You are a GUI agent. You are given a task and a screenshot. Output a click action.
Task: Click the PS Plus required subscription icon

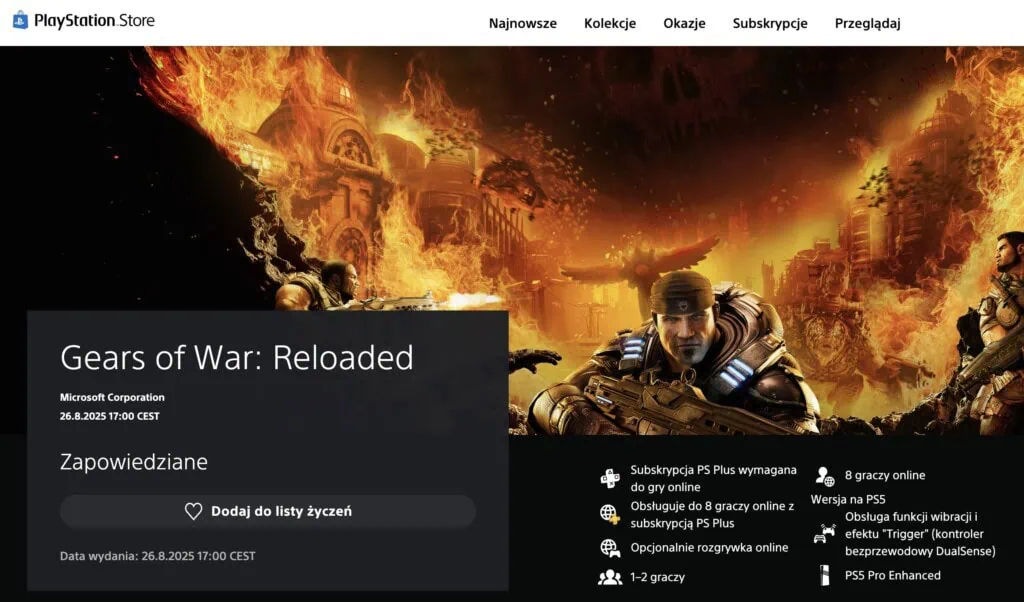[610, 479]
